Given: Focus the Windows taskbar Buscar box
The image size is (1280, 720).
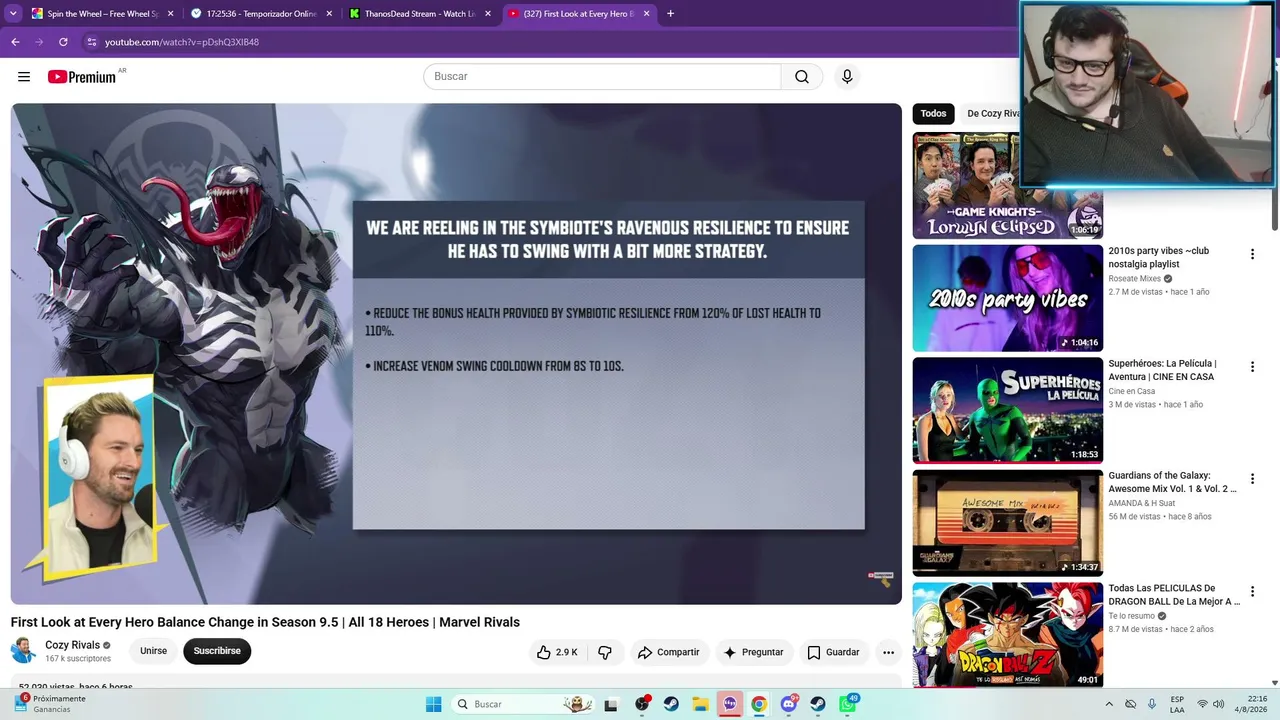Looking at the screenshot, I should click(x=523, y=704).
